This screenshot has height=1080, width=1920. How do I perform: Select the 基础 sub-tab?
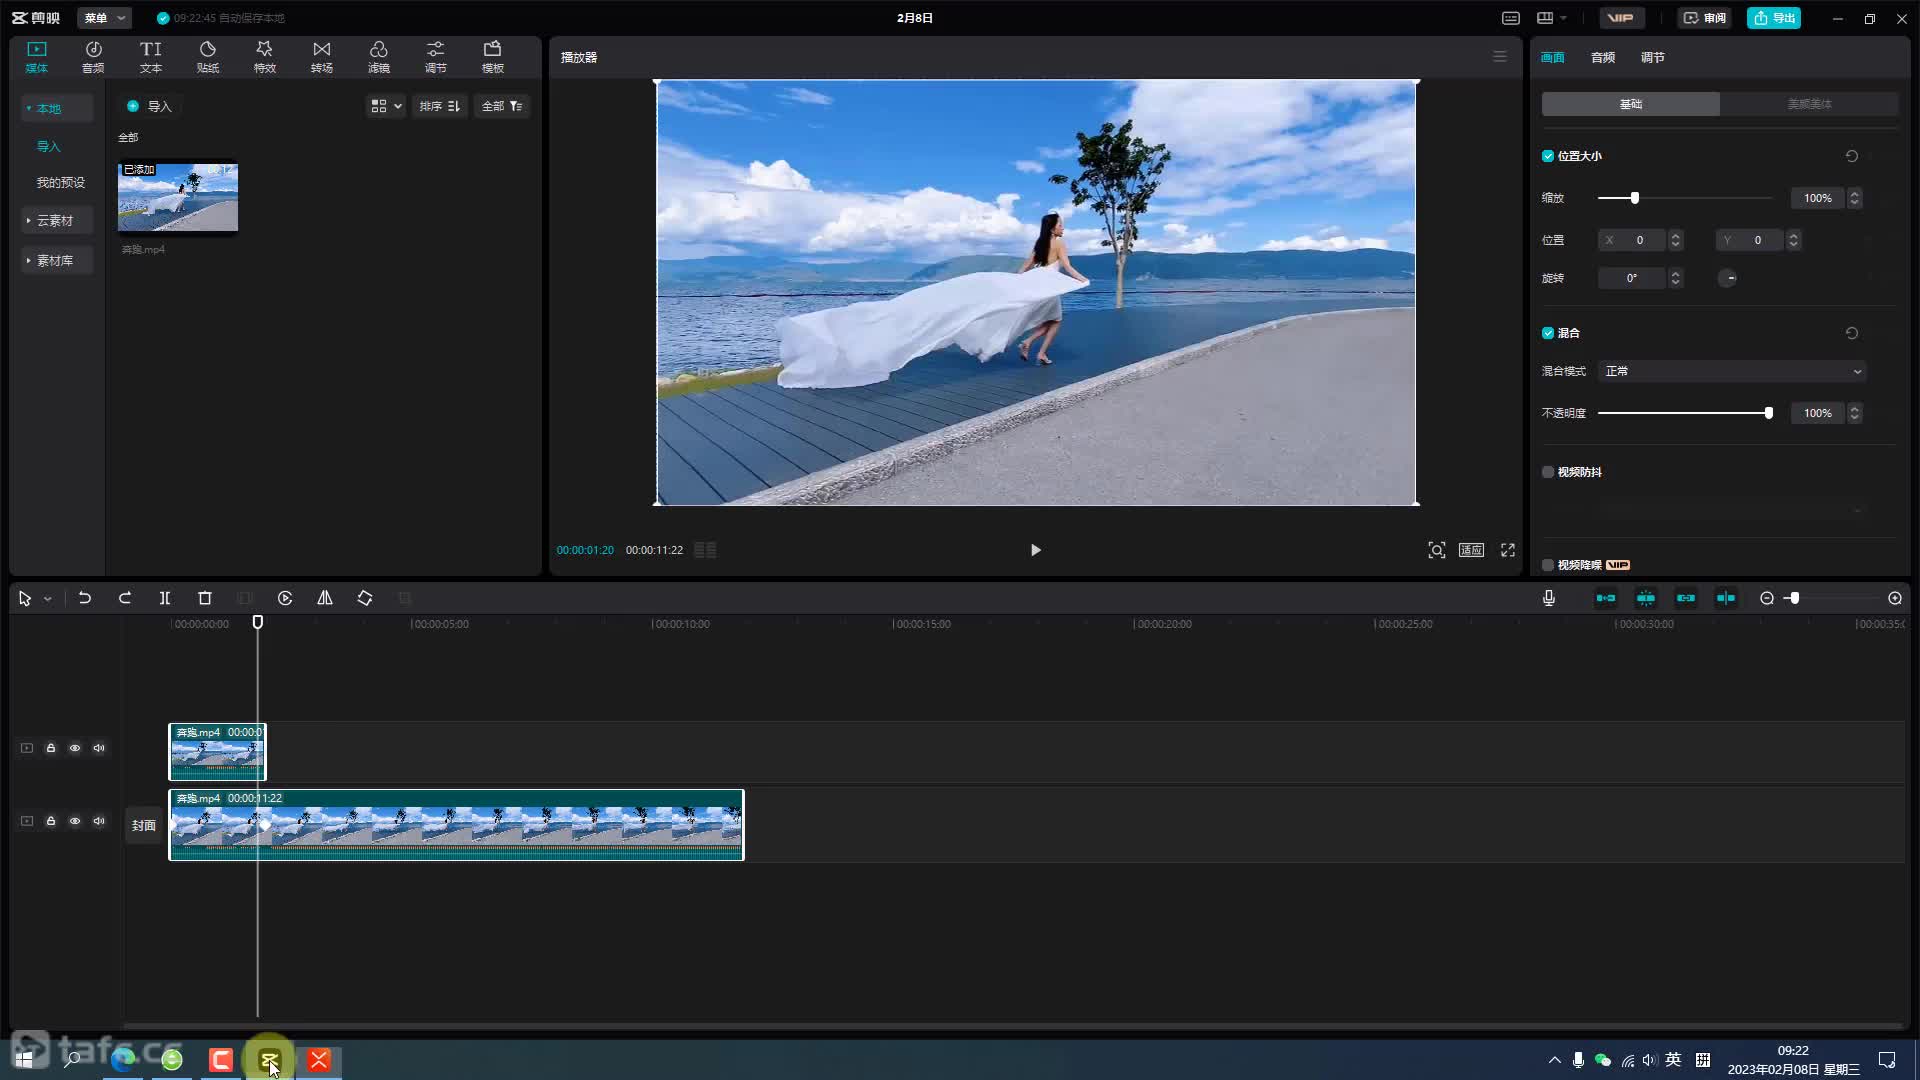point(1631,104)
